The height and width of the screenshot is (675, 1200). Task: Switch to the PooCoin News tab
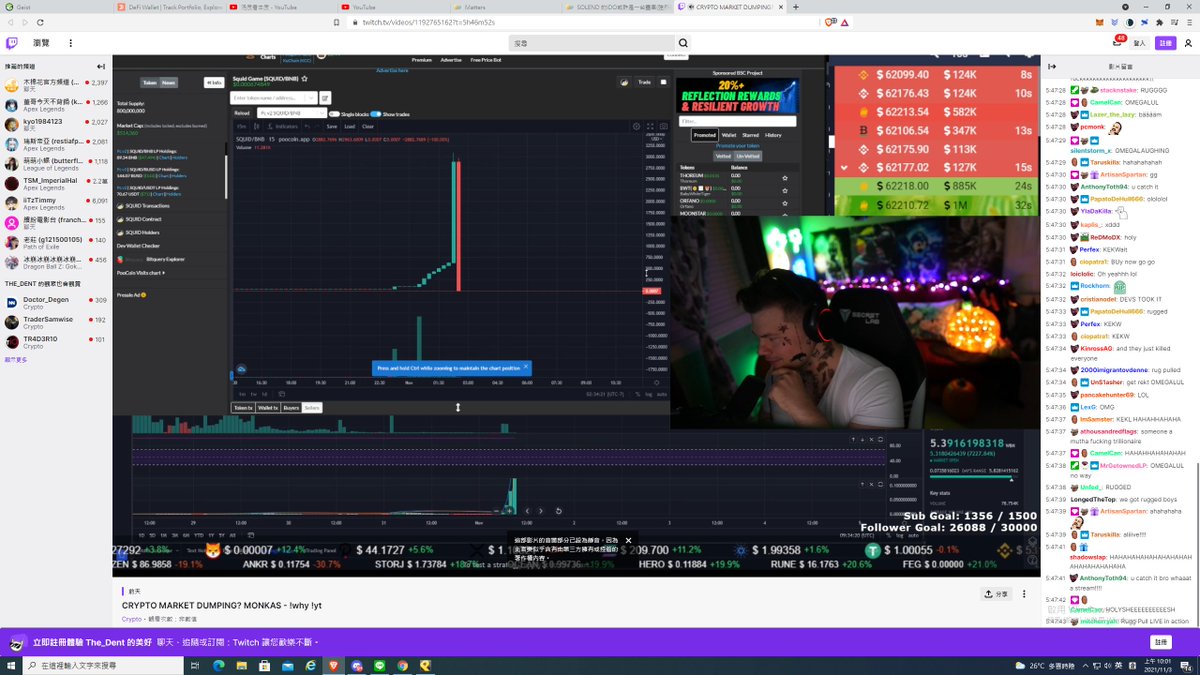pyautogui.click(x=169, y=83)
